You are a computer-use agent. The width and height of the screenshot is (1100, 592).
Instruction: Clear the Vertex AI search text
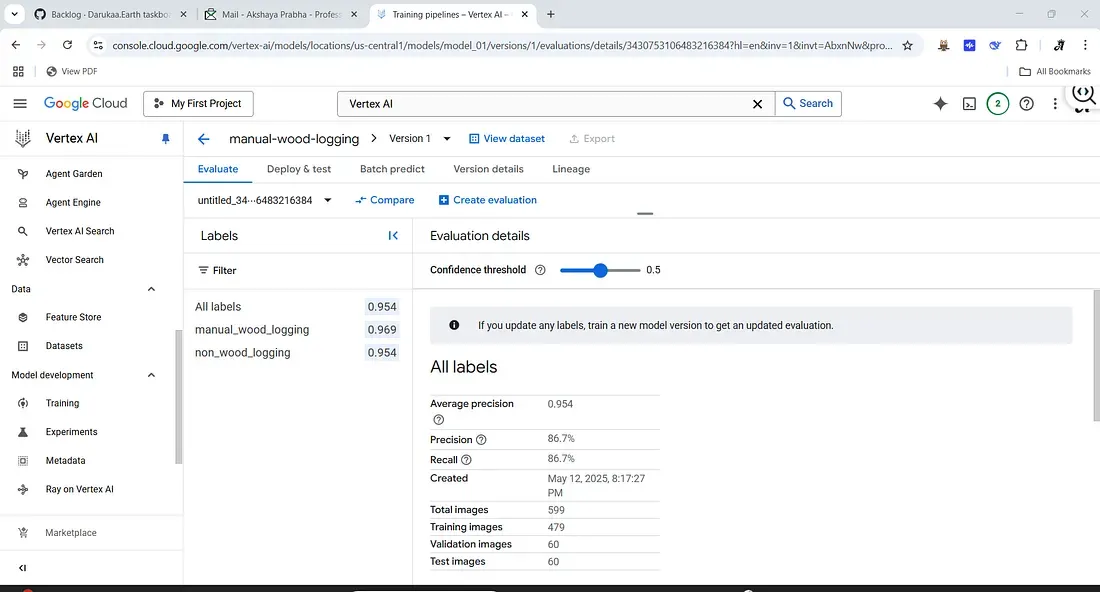pos(758,104)
